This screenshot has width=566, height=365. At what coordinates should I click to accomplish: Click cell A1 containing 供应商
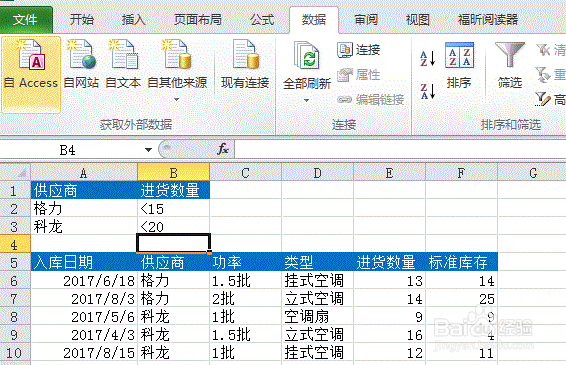(84, 190)
